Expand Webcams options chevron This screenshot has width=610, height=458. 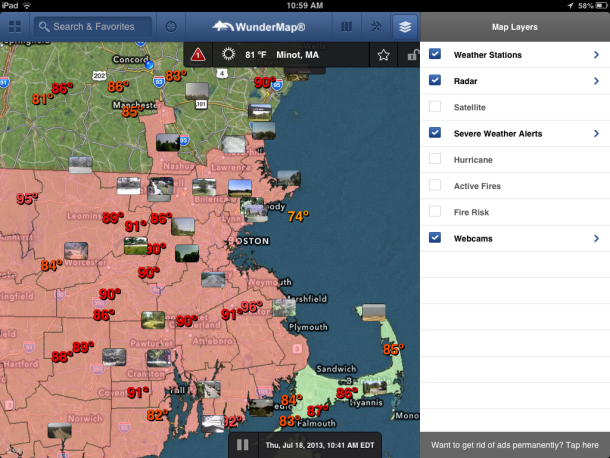[596, 238]
